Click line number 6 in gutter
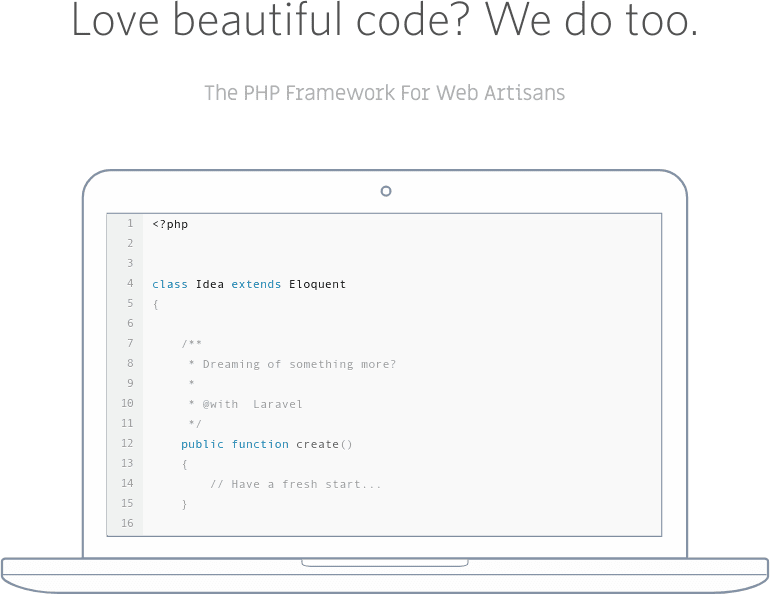The image size is (770, 594). 130,323
